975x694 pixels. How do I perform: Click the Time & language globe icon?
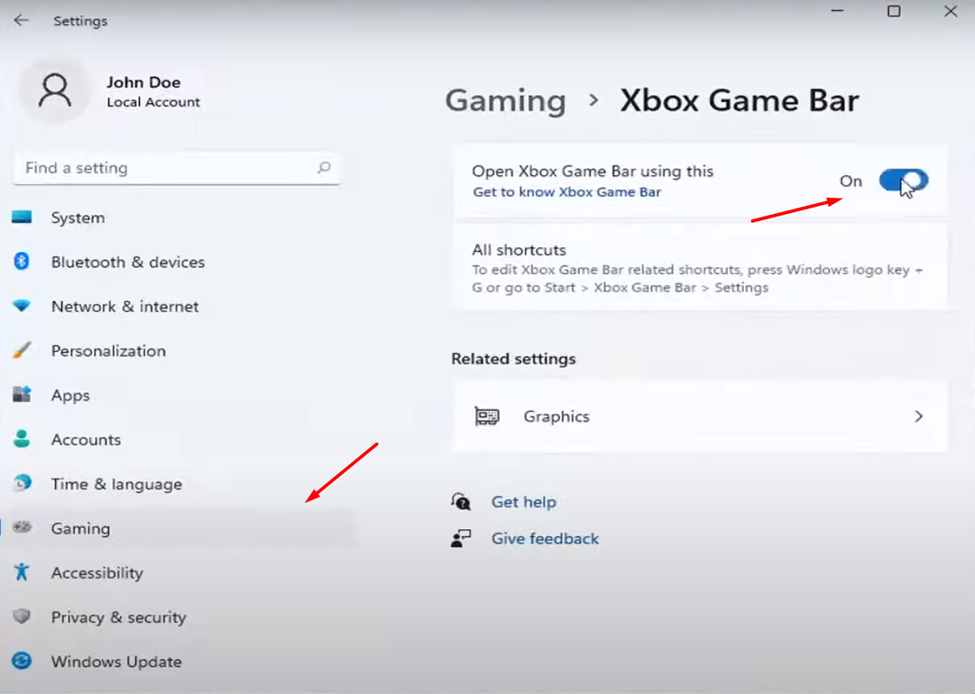coord(22,483)
